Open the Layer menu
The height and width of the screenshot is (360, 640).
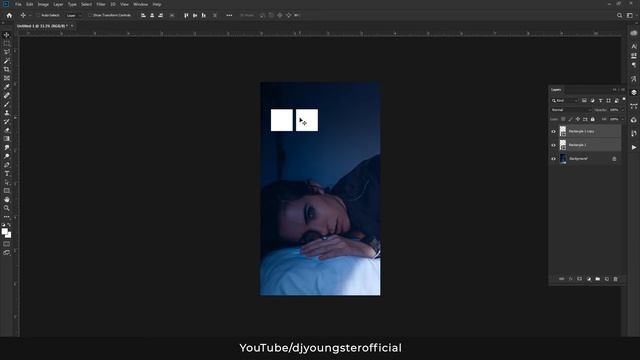(x=58, y=4)
